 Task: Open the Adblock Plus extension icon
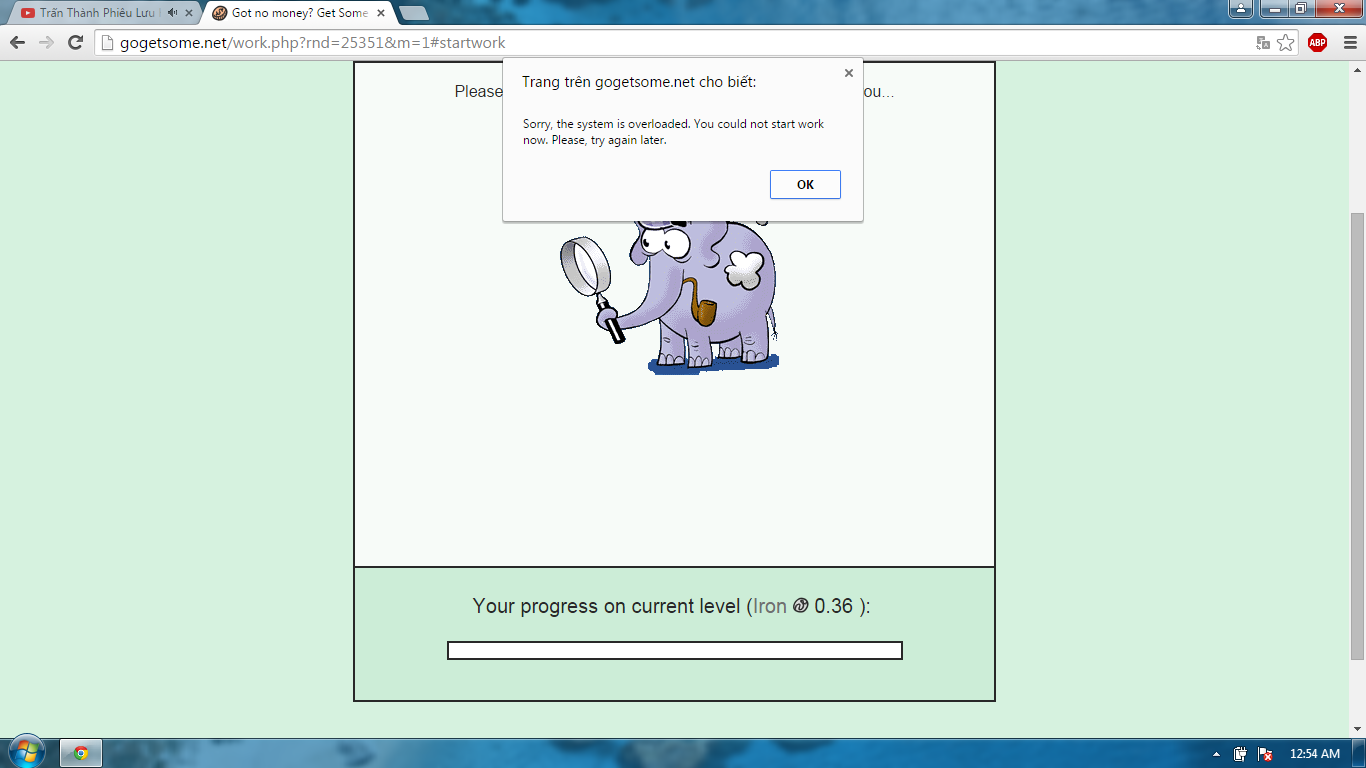click(1317, 43)
